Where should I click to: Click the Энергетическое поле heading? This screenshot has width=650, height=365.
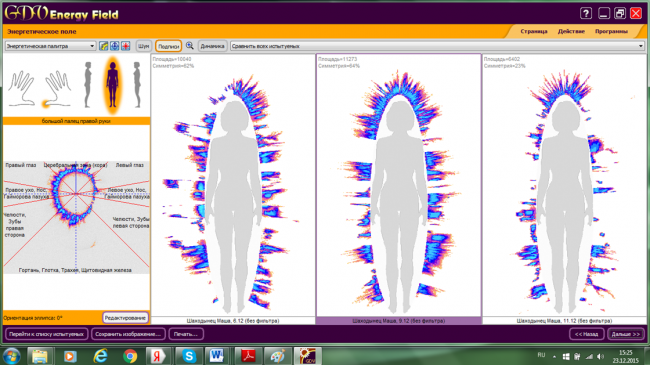click(41, 32)
